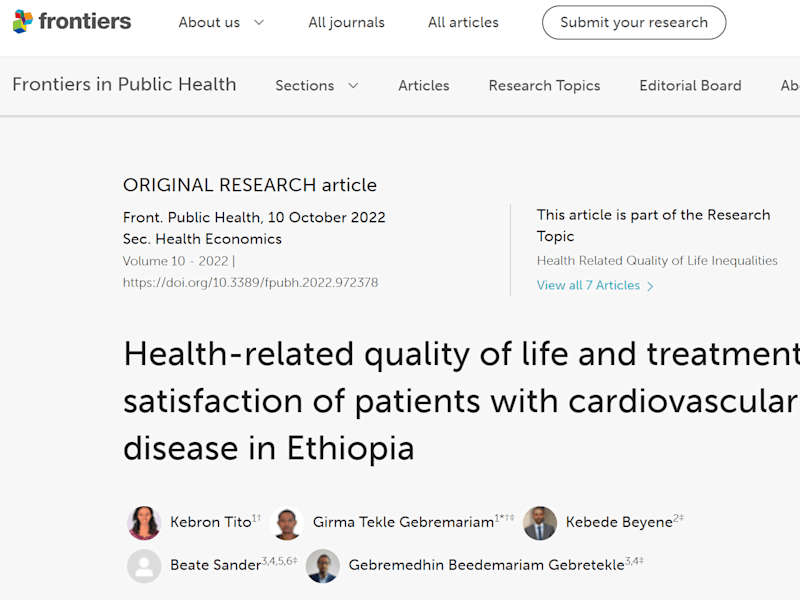Open the Editorial Board tab
Image resolution: width=800 pixels, height=600 pixels.
(x=690, y=85)
